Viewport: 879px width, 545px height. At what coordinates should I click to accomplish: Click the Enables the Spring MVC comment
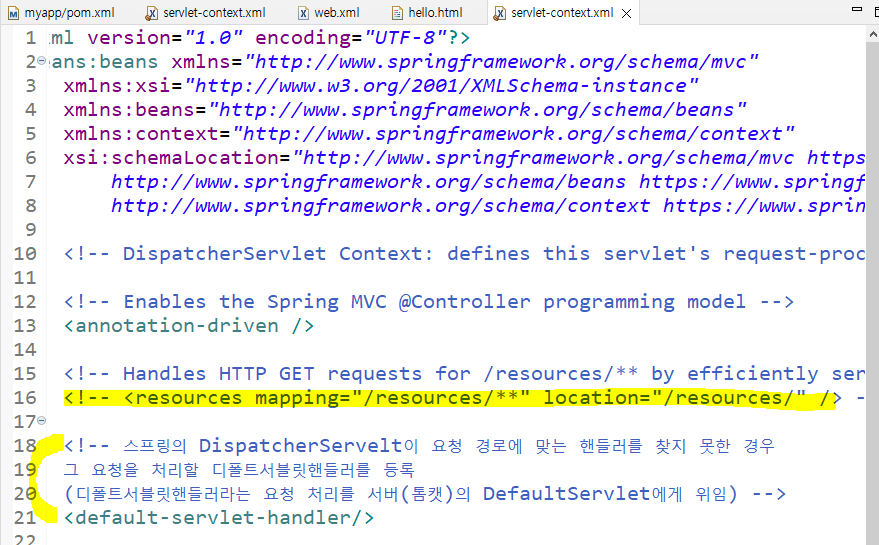click(x=429, y=302)
